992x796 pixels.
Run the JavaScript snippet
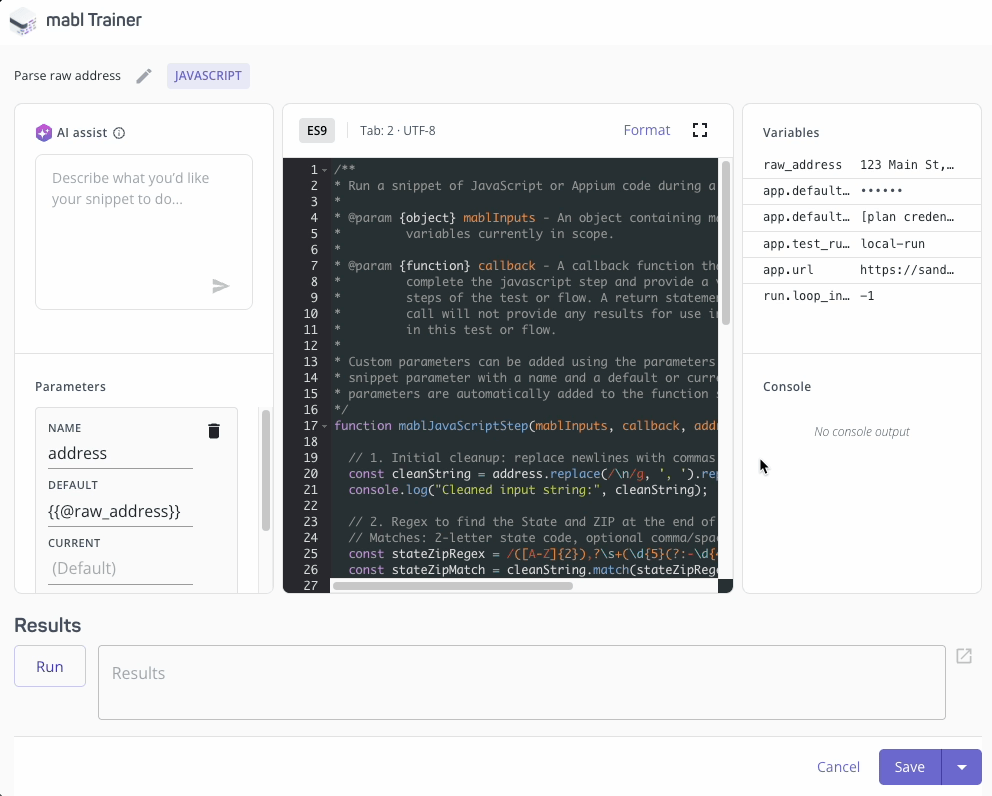click(50, 667)
